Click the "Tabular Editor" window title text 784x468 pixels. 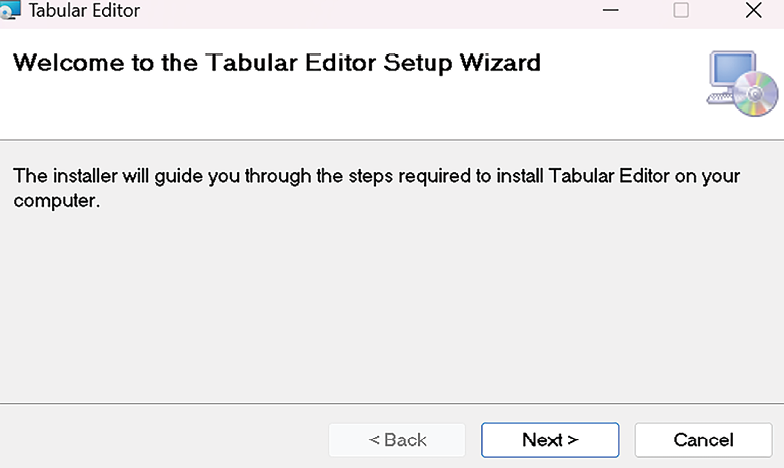[84, 12]
